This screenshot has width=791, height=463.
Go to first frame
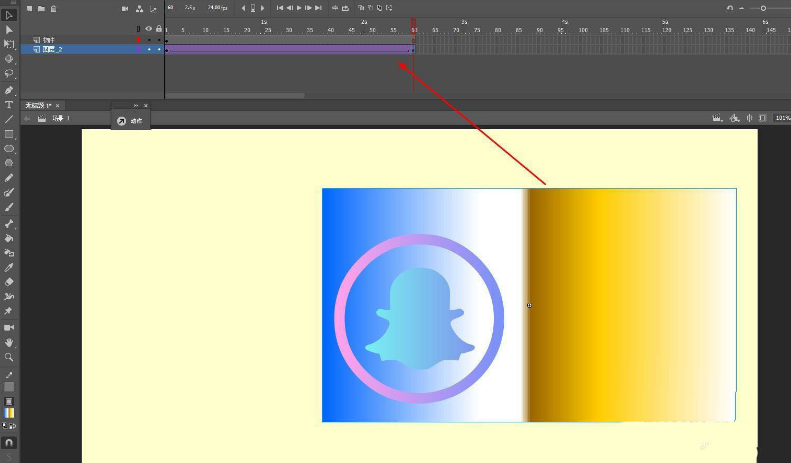tap(279, 8)
